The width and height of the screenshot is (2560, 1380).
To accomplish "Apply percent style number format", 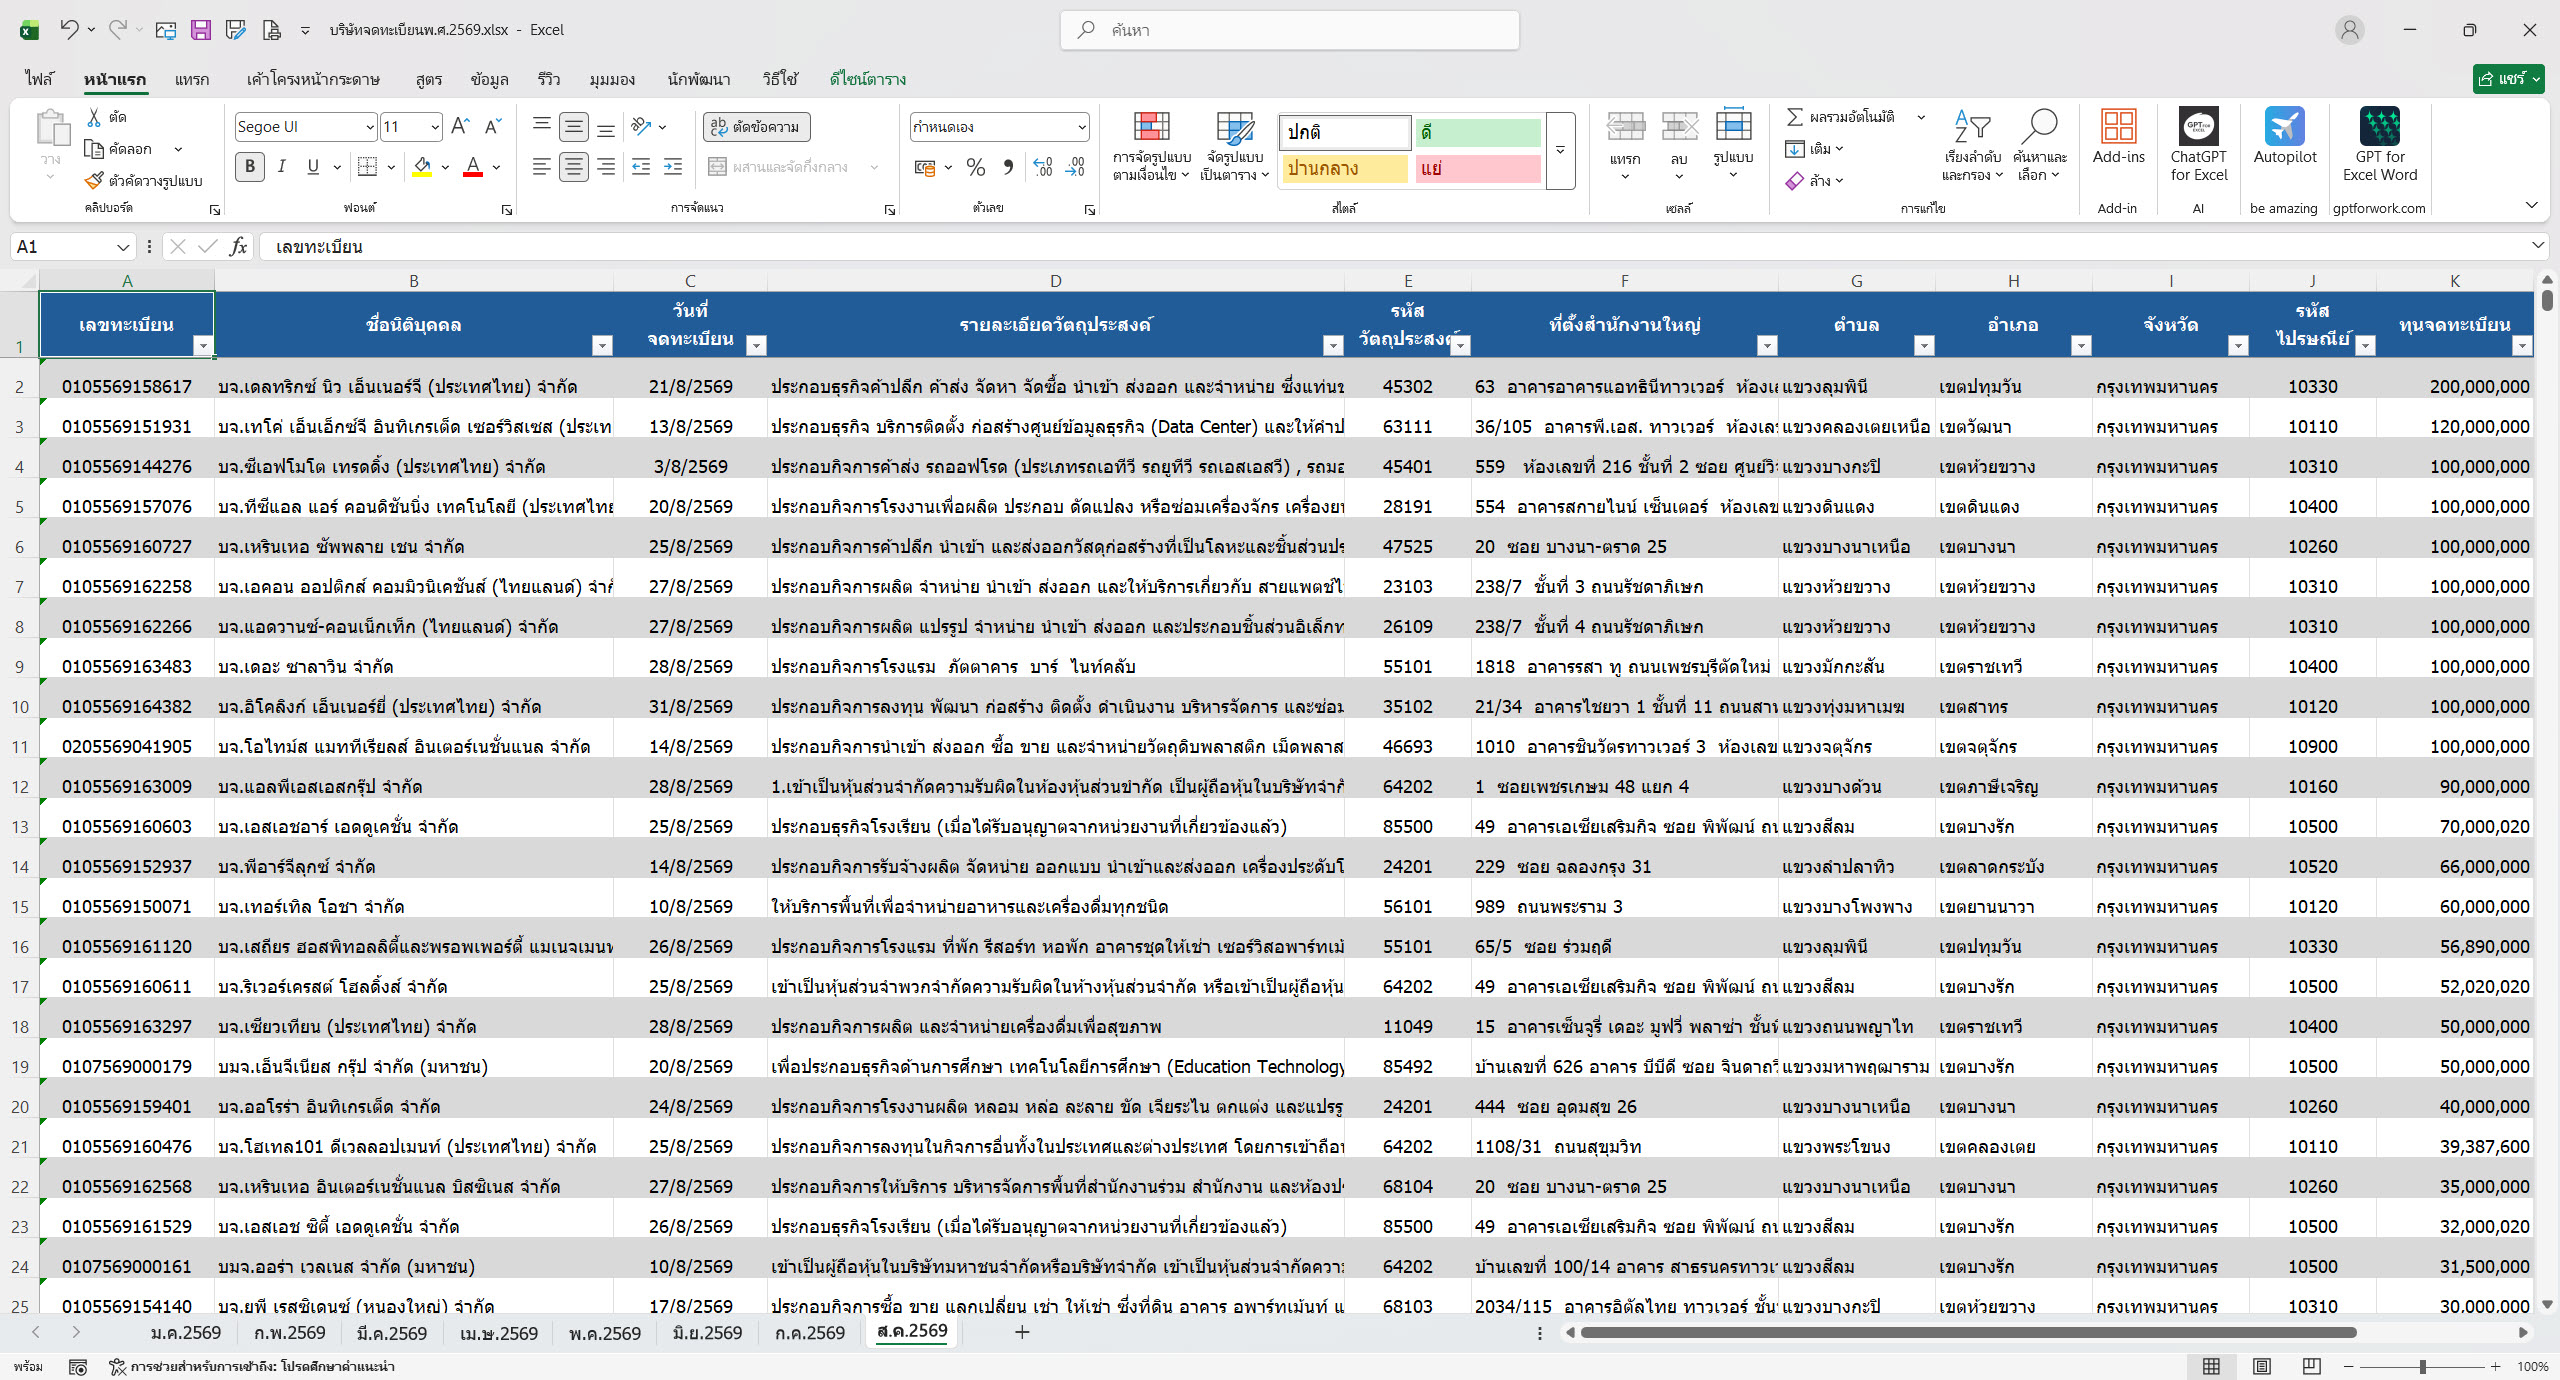I will (976, 167).
